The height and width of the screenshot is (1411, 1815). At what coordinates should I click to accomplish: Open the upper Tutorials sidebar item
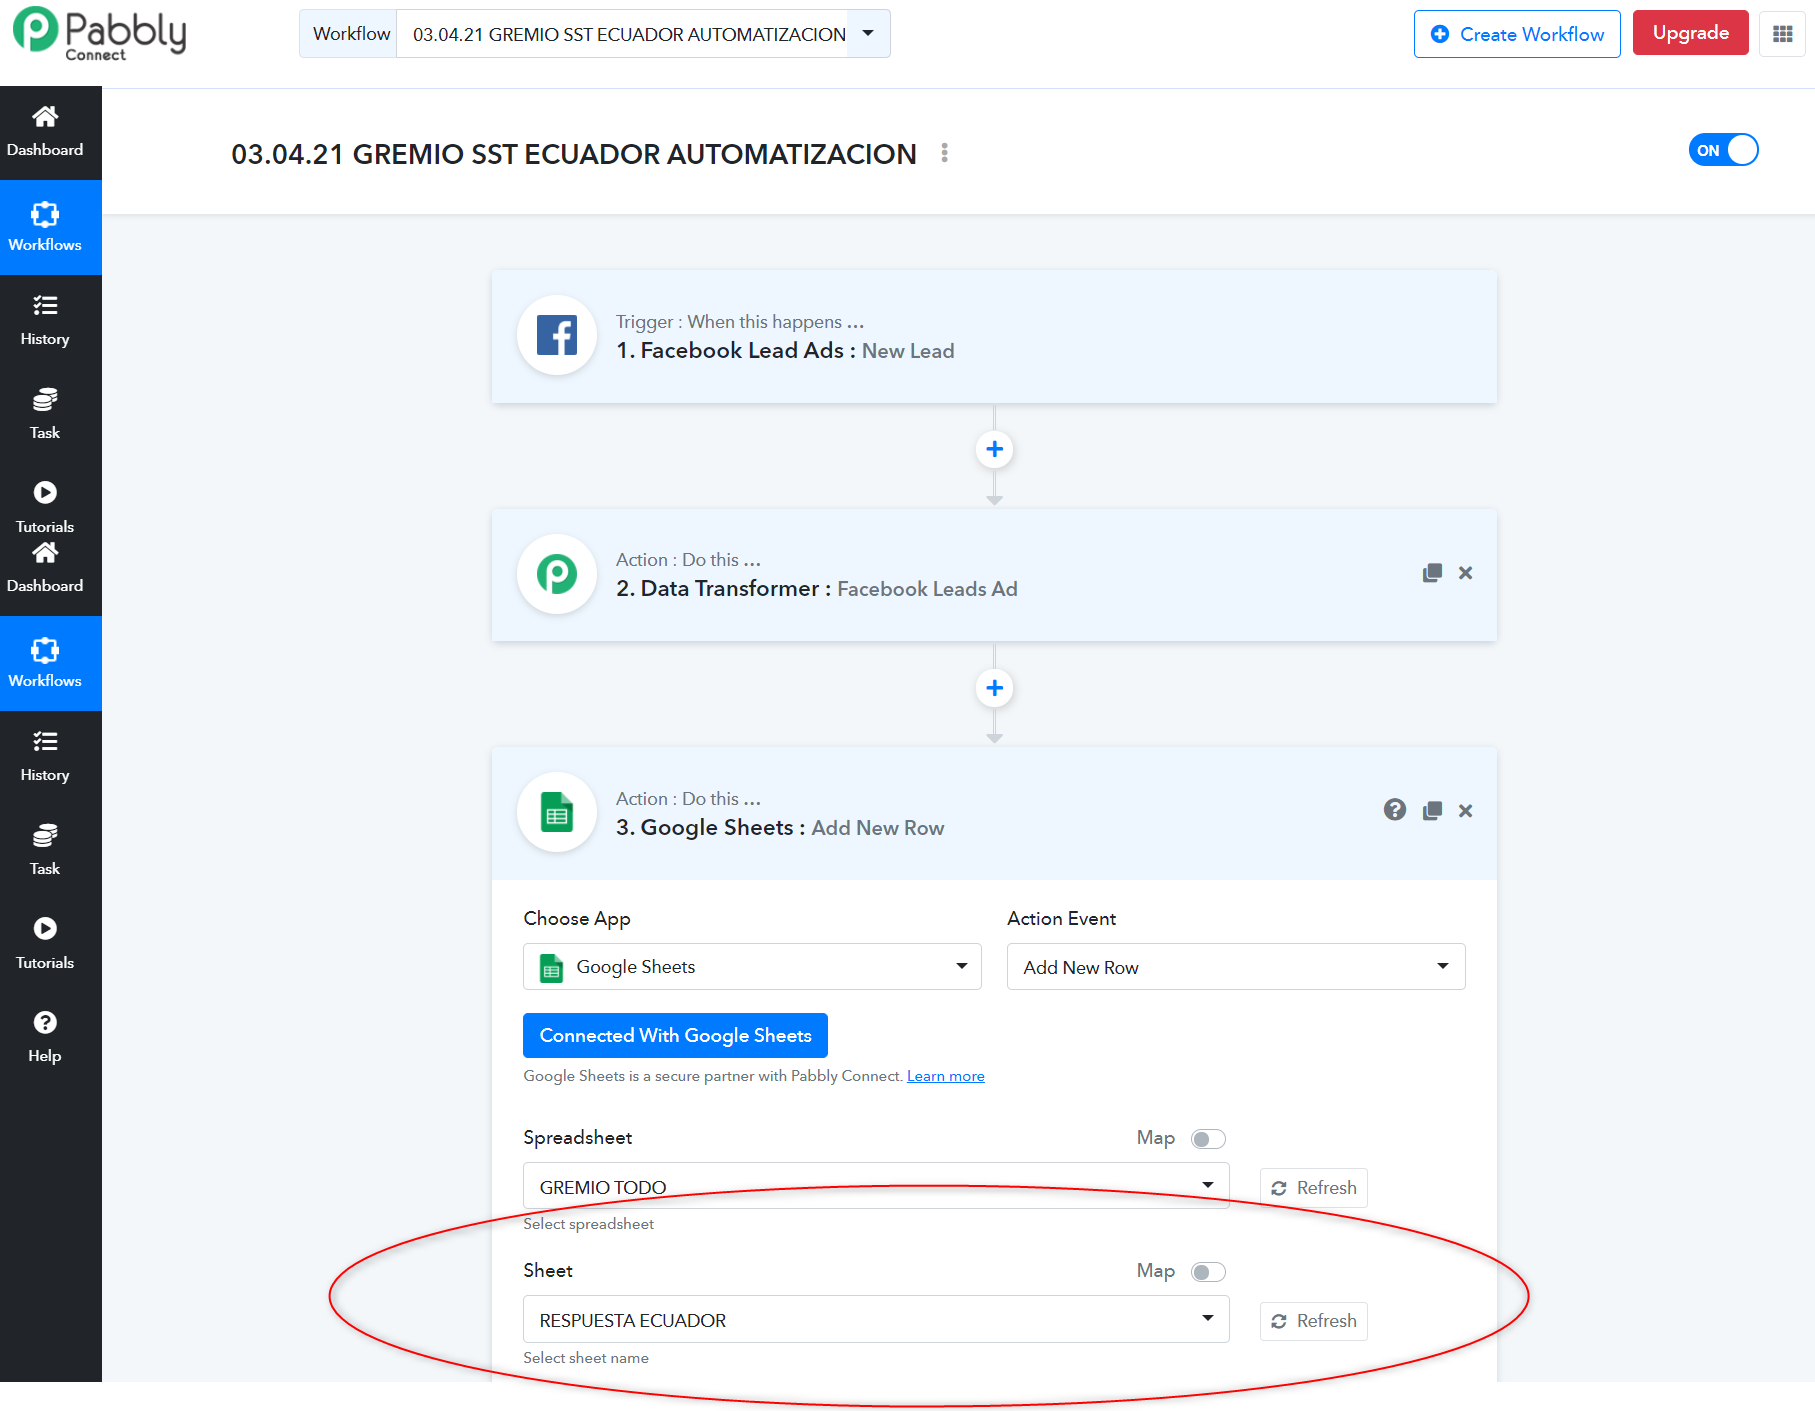45,508
